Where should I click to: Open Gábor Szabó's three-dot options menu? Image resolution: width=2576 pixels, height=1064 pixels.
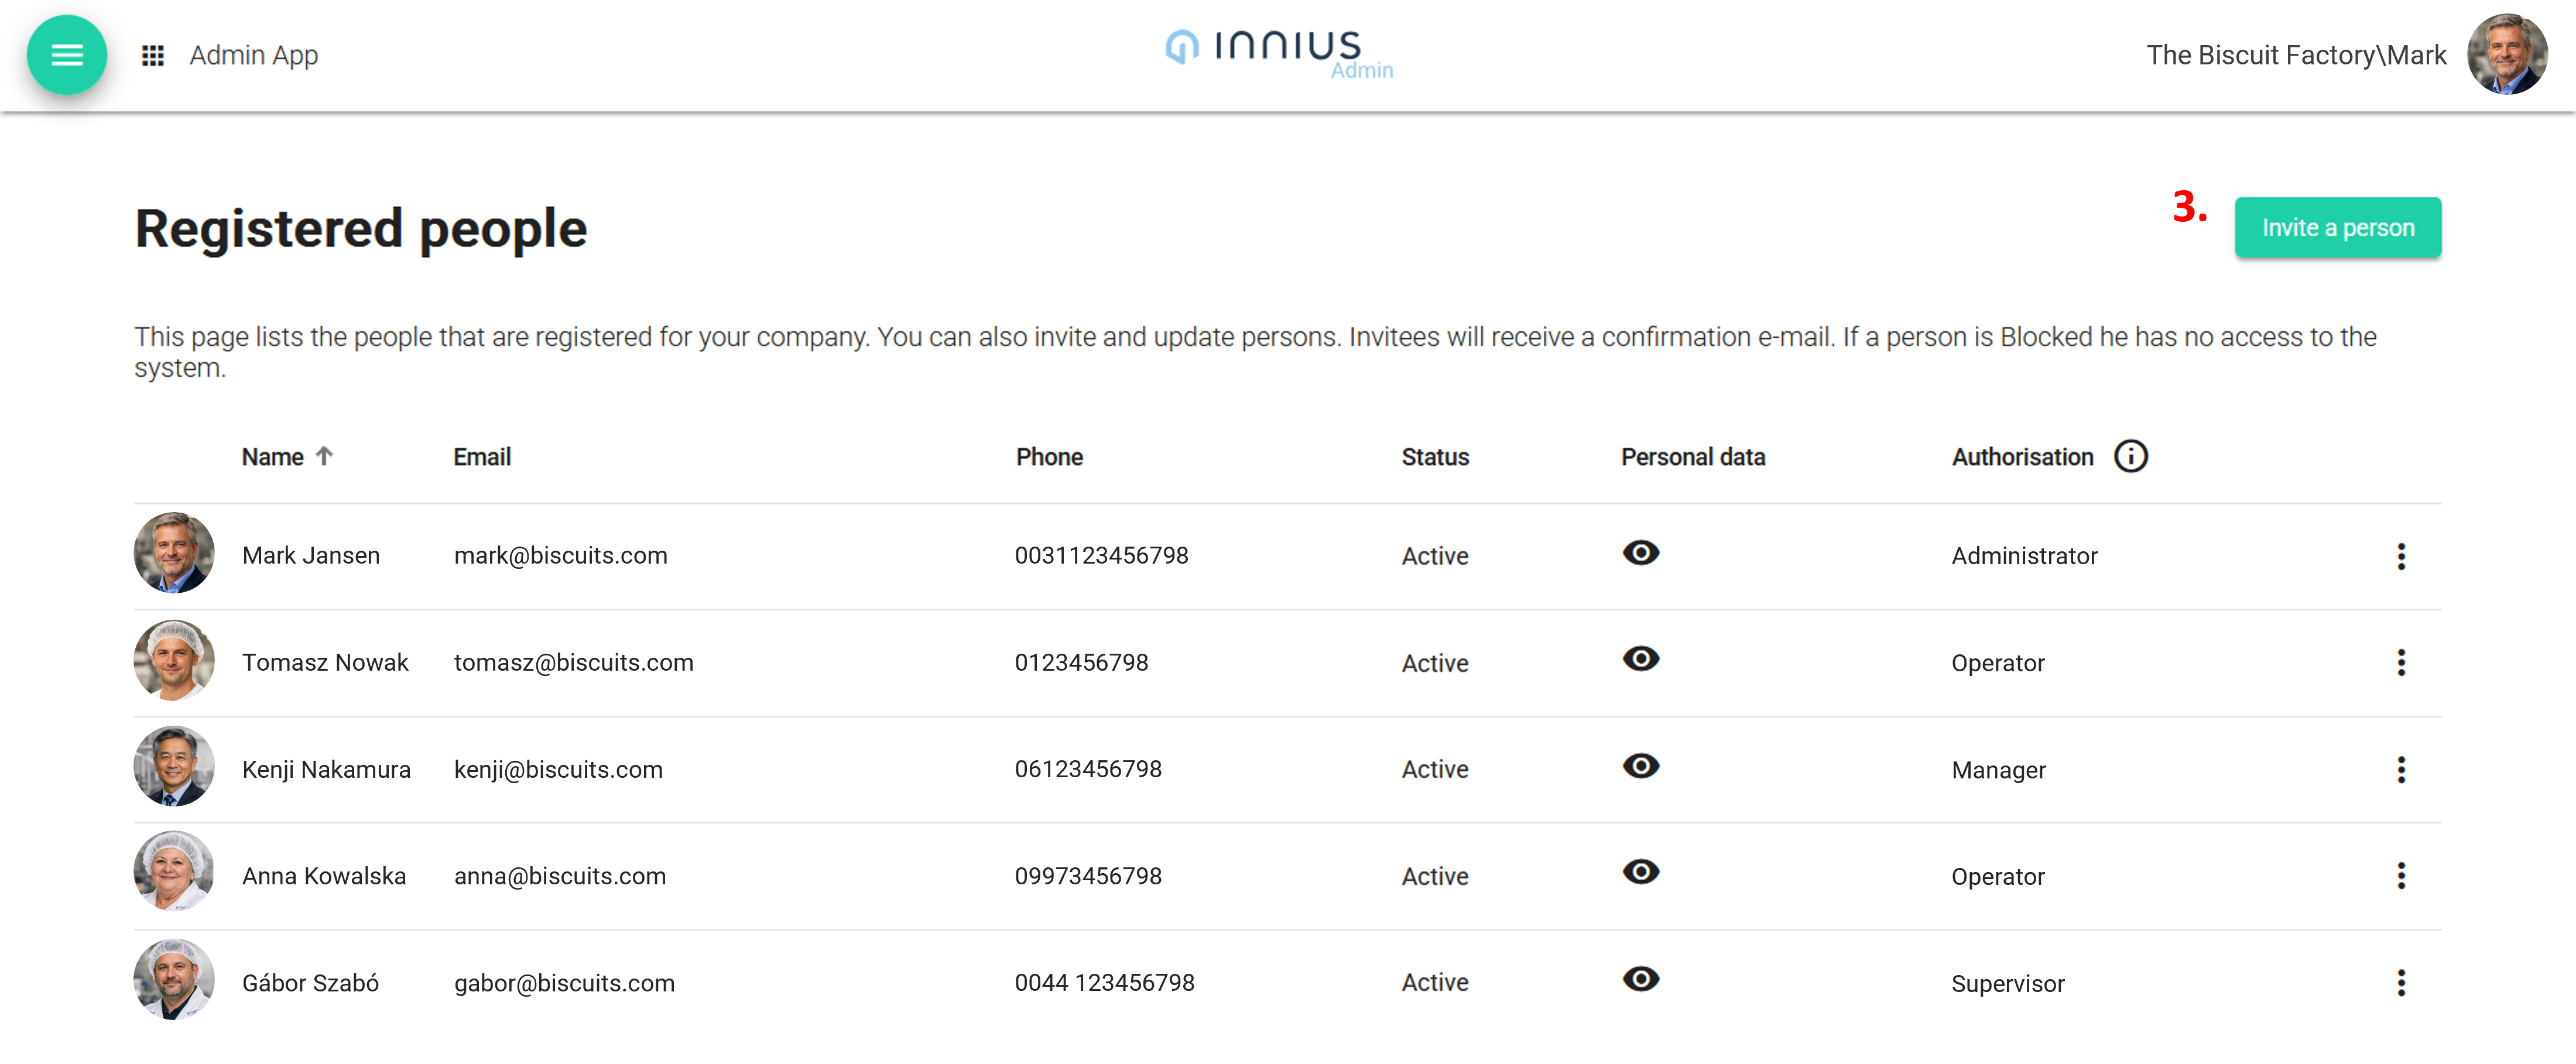click(2400, 983)
